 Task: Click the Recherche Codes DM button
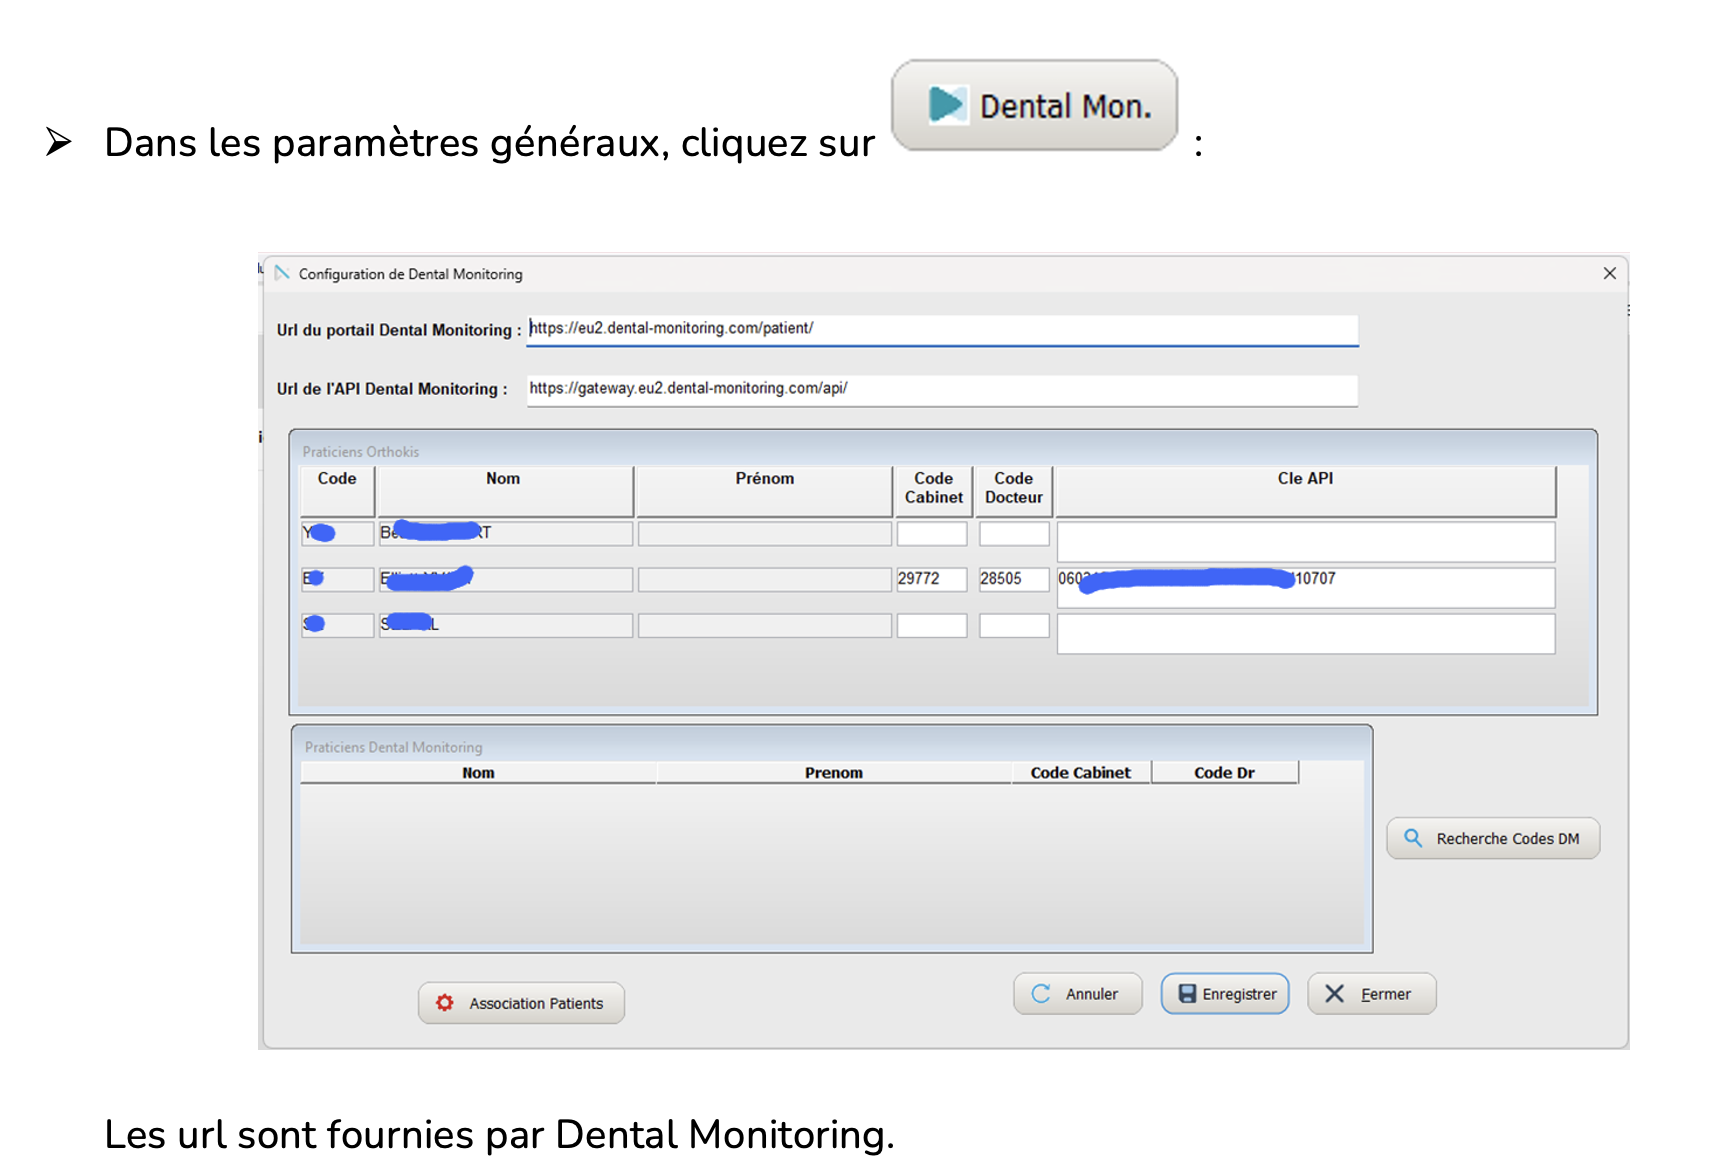pyautogui.click(x=1493, y=839)
